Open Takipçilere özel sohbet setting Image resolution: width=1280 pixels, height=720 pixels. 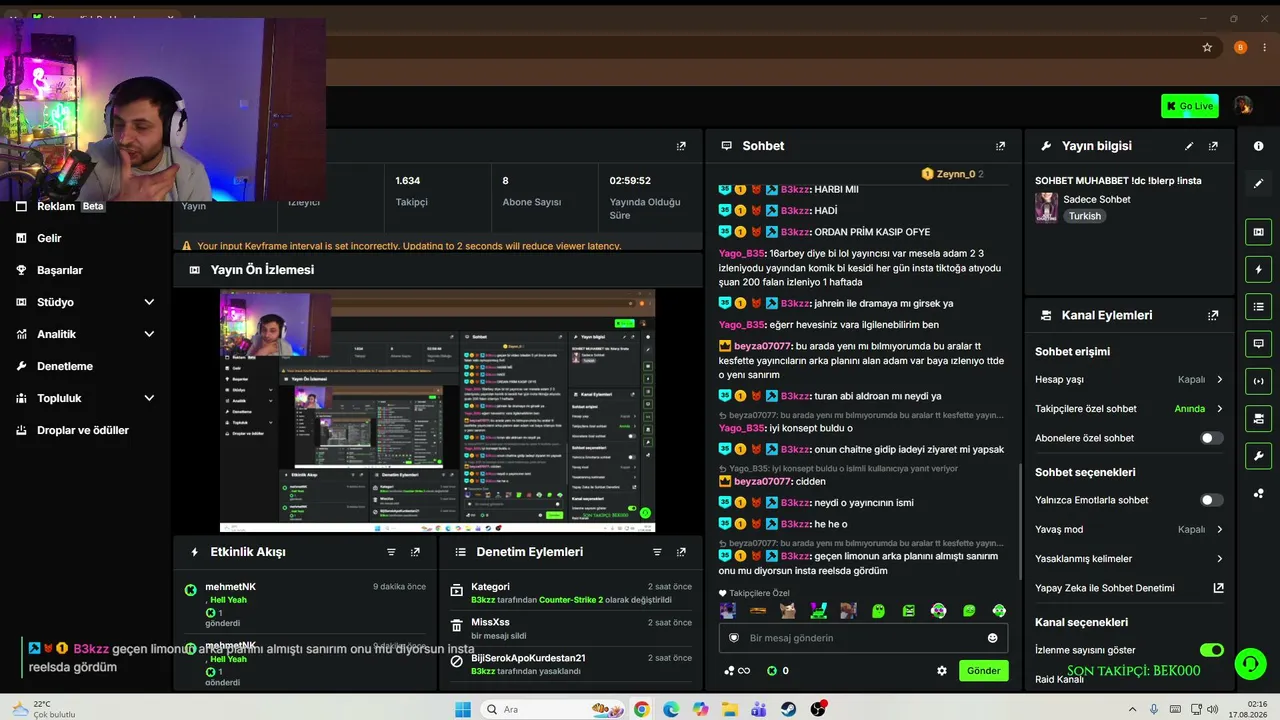(1129, 409)
